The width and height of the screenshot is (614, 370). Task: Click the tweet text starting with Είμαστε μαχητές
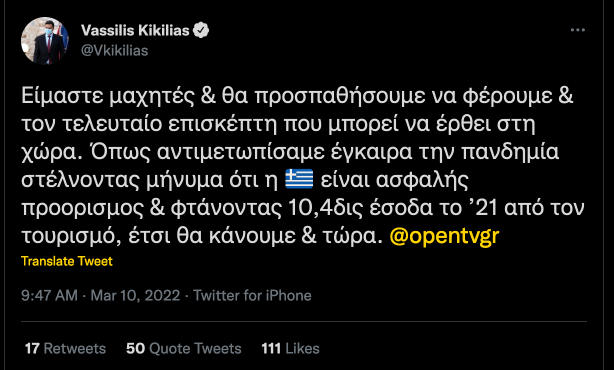click(x=302, y=166)
